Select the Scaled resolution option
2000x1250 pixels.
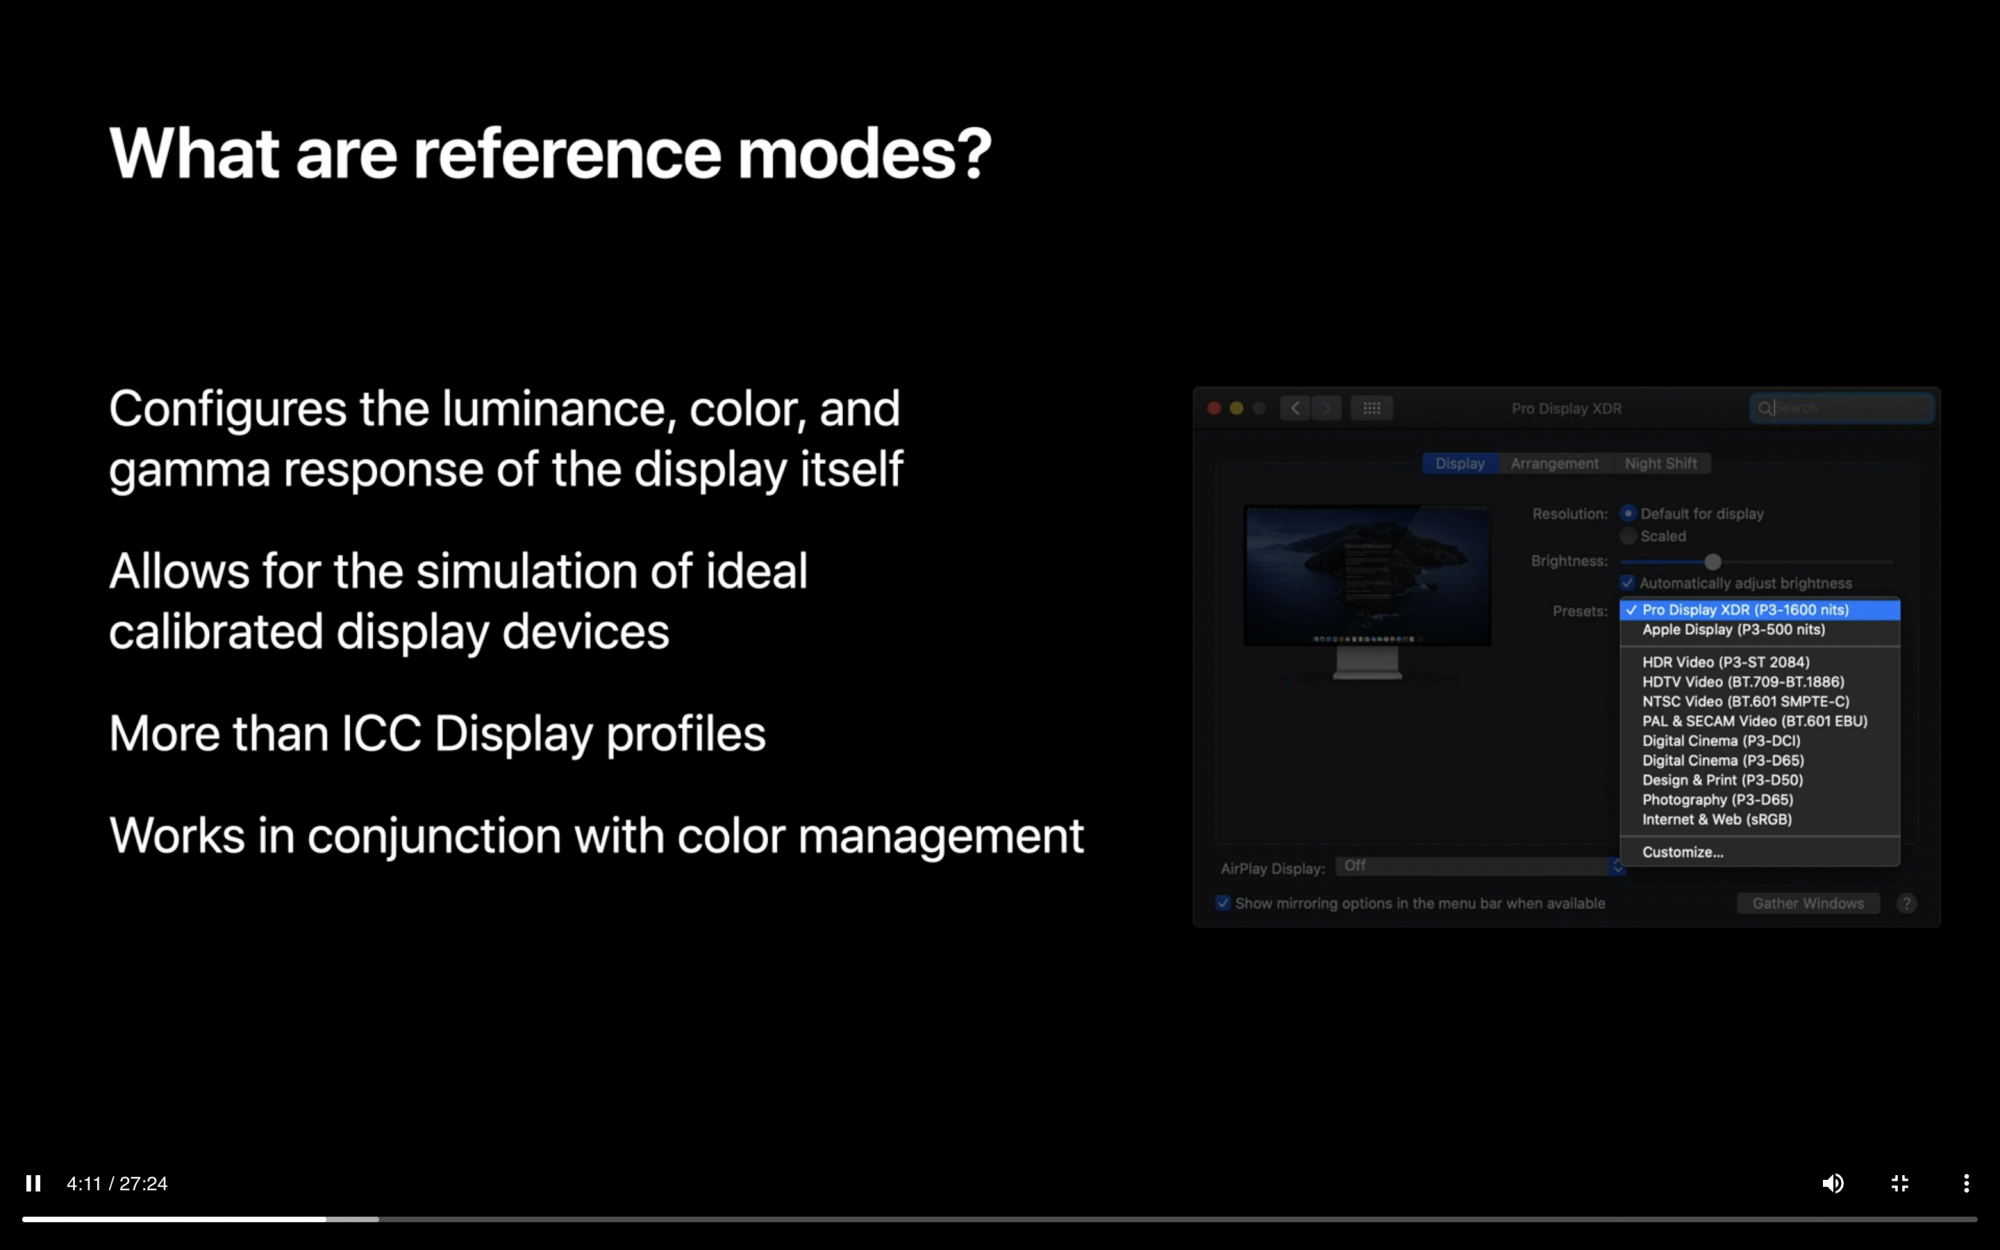click(1628, 536)
